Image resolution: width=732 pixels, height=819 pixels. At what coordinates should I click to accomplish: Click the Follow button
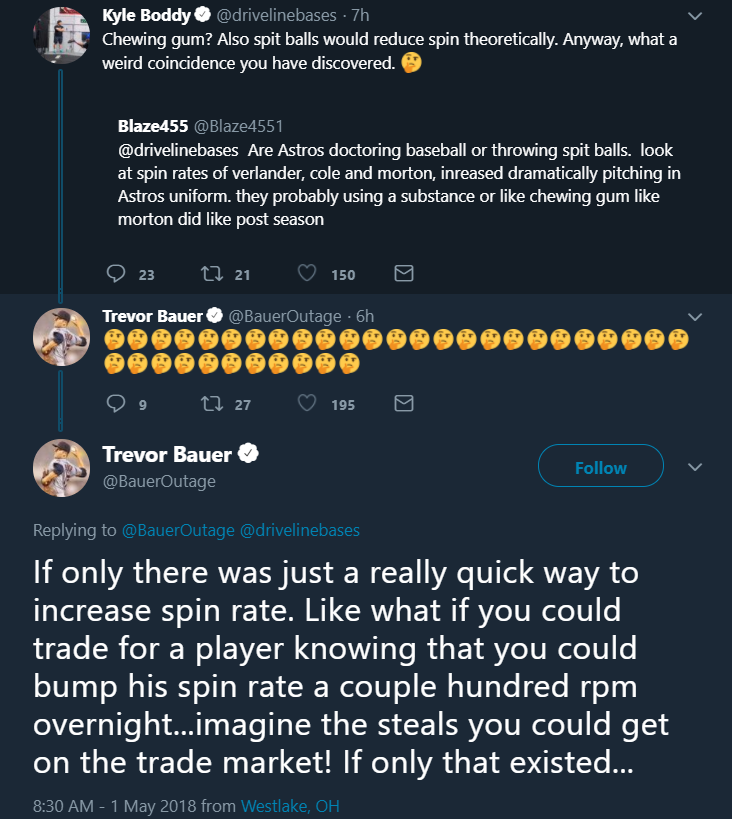pyautogui.click(x=600, y=465)
